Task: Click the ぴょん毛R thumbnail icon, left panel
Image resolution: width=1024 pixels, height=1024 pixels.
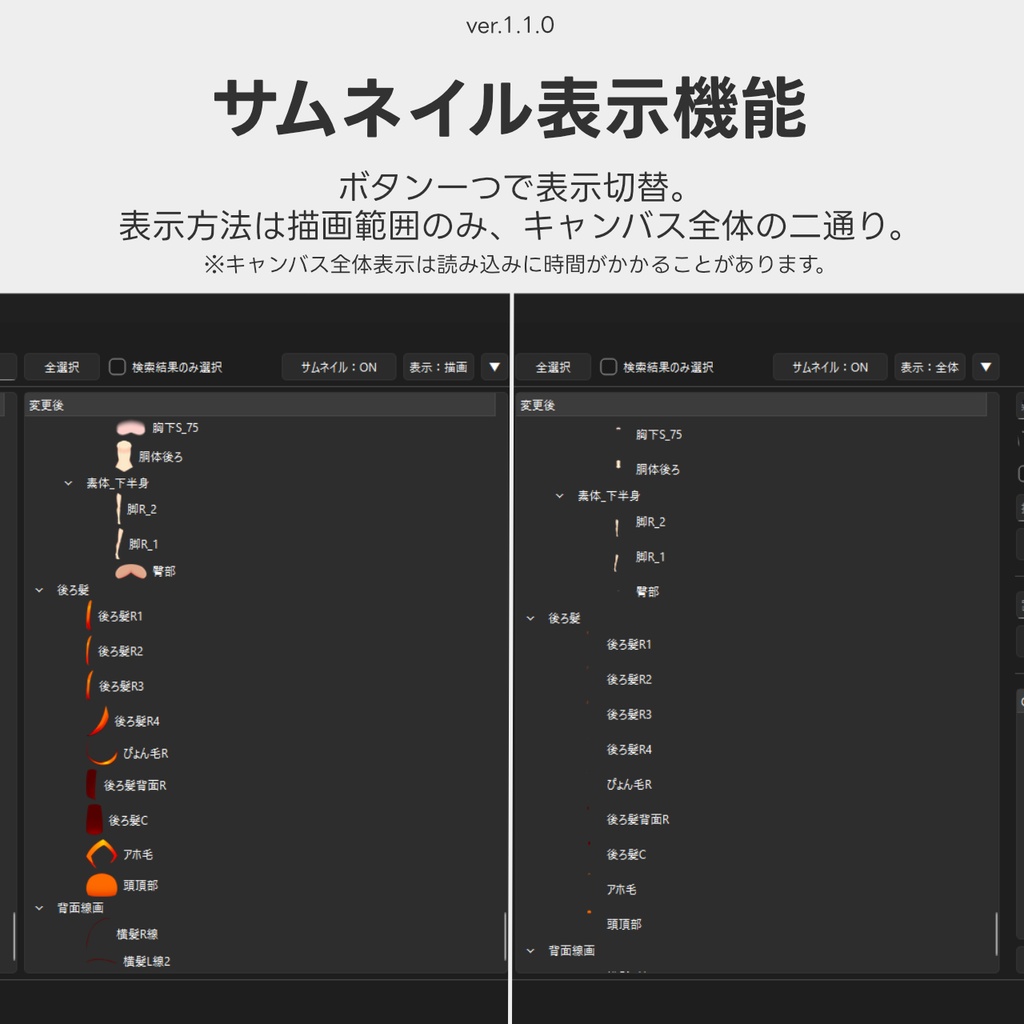Action: pyautogui.click(x=102, y=753)
